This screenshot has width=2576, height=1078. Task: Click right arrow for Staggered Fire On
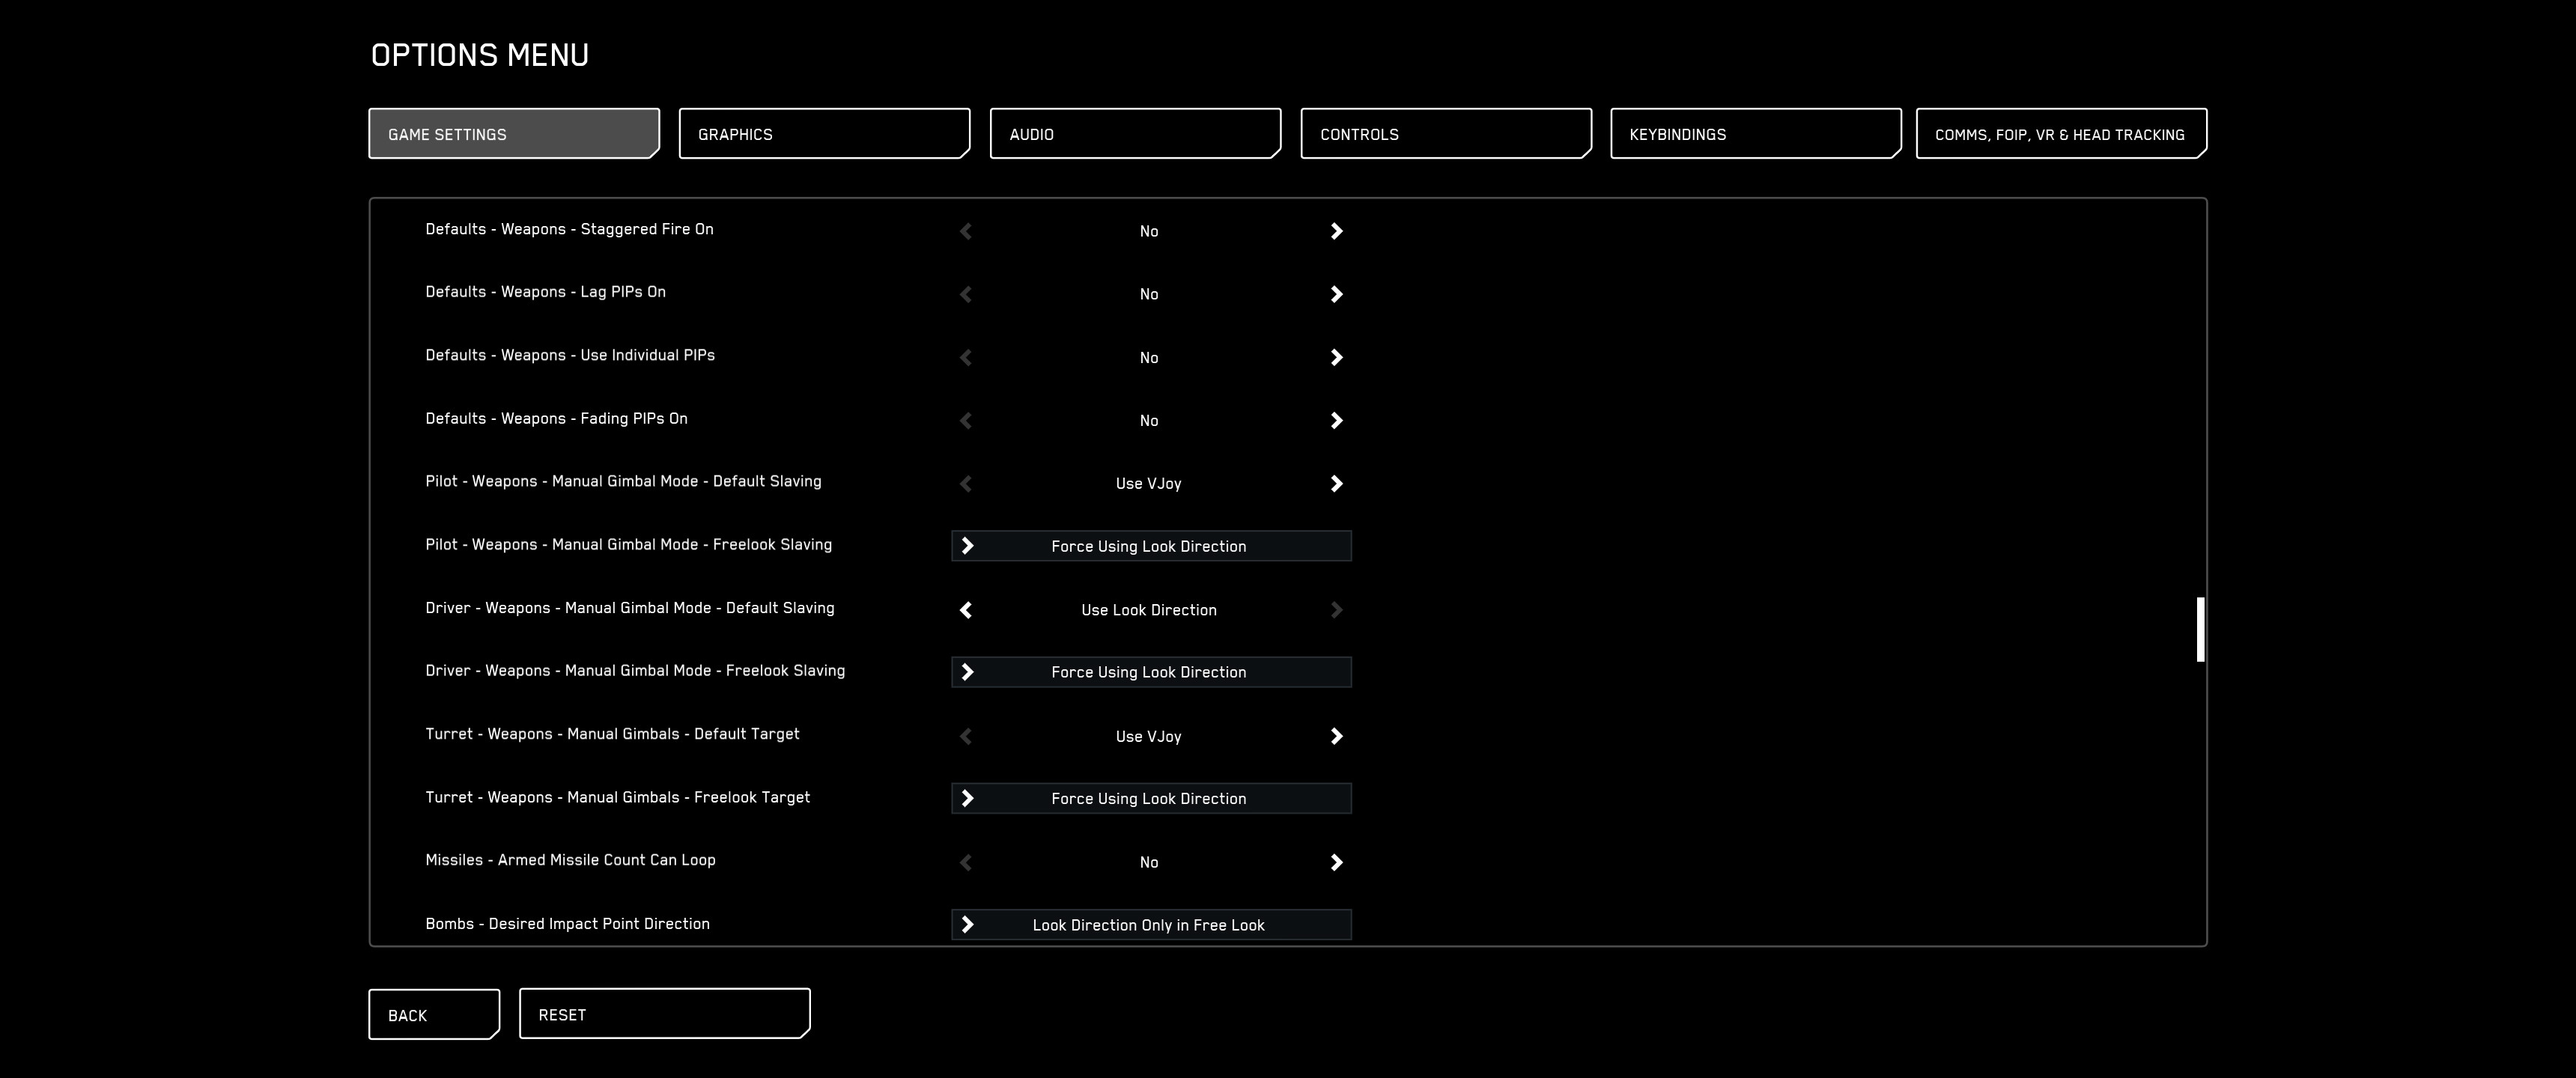coord(1336,231)
